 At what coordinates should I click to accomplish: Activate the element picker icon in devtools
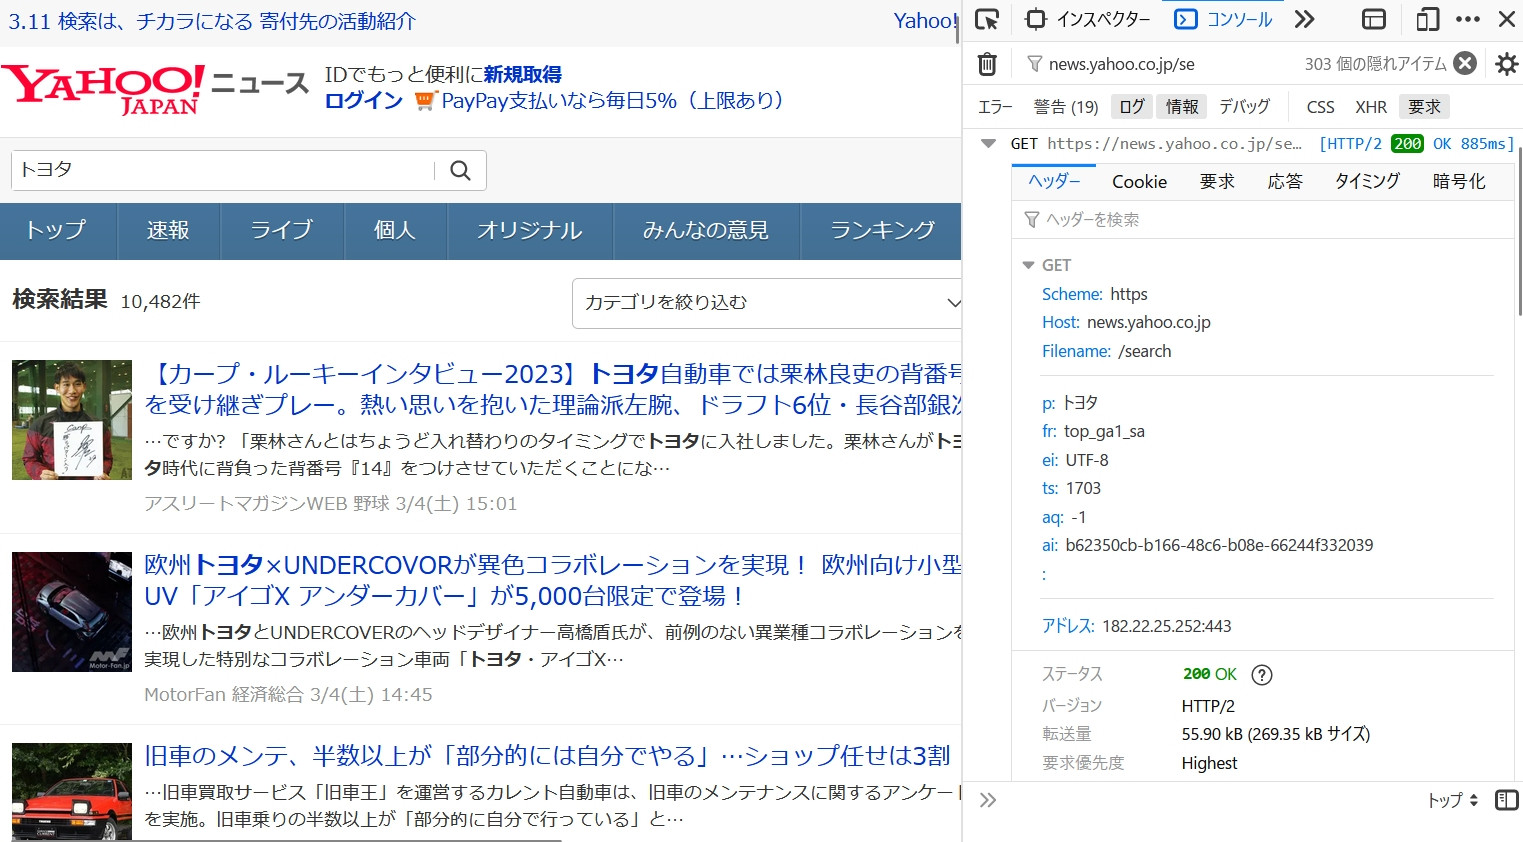tap(987, 19)
